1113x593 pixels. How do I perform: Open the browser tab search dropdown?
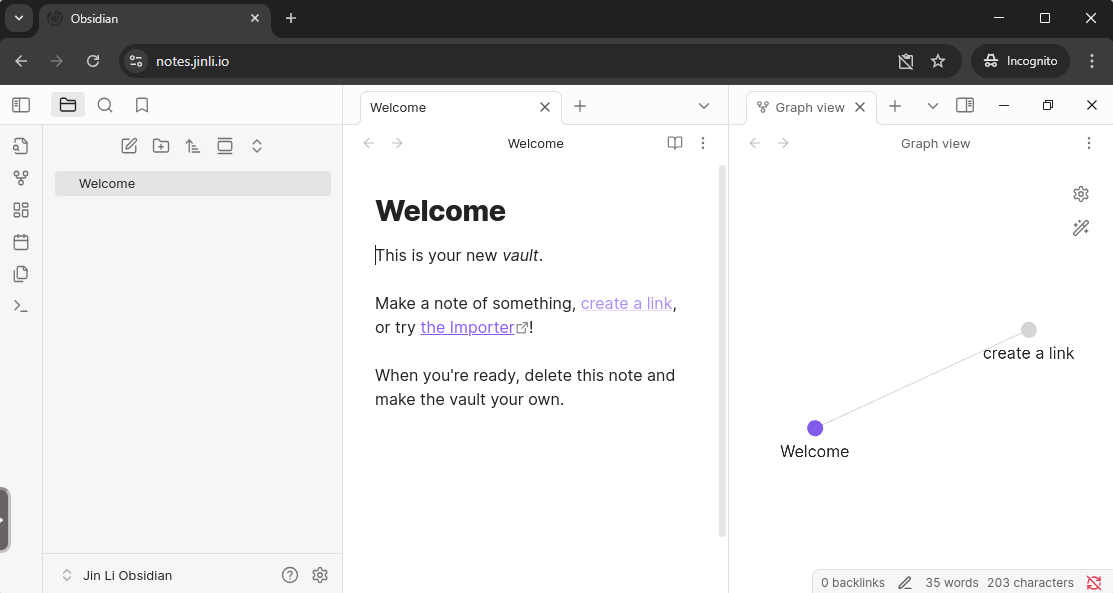19,18
